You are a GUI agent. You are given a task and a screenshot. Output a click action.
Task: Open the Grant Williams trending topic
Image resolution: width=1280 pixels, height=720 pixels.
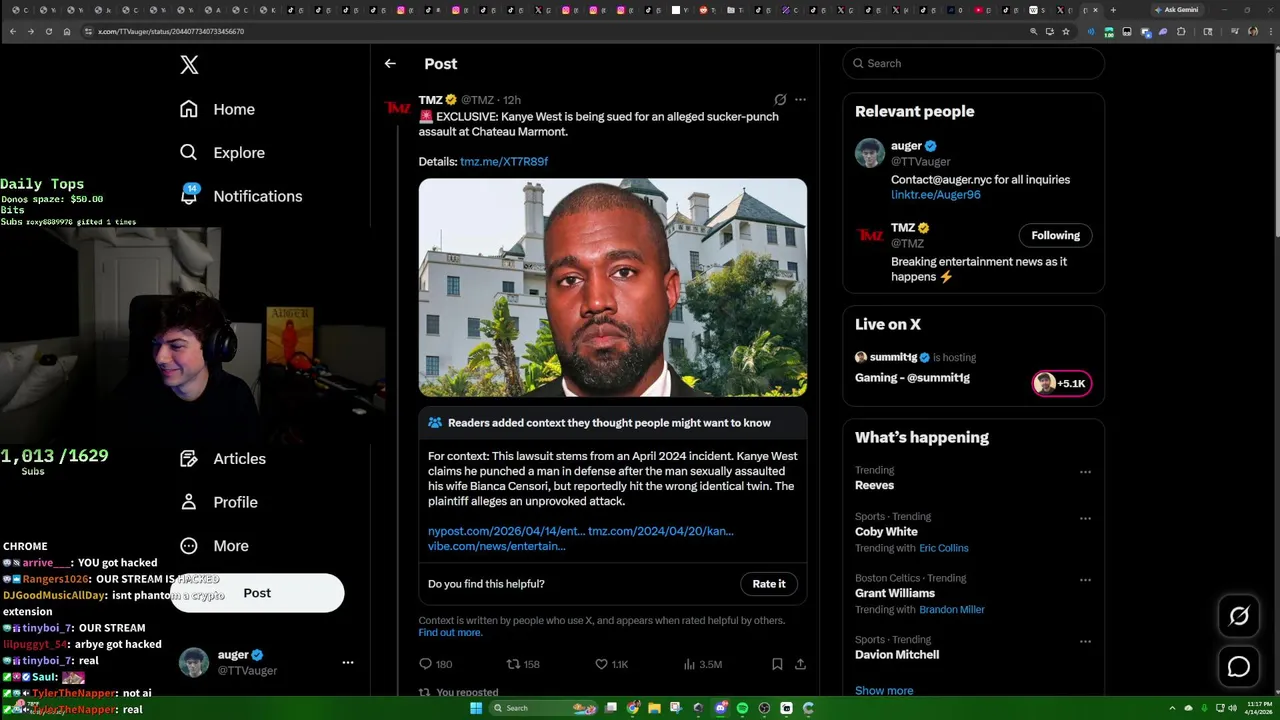[895, 593]
